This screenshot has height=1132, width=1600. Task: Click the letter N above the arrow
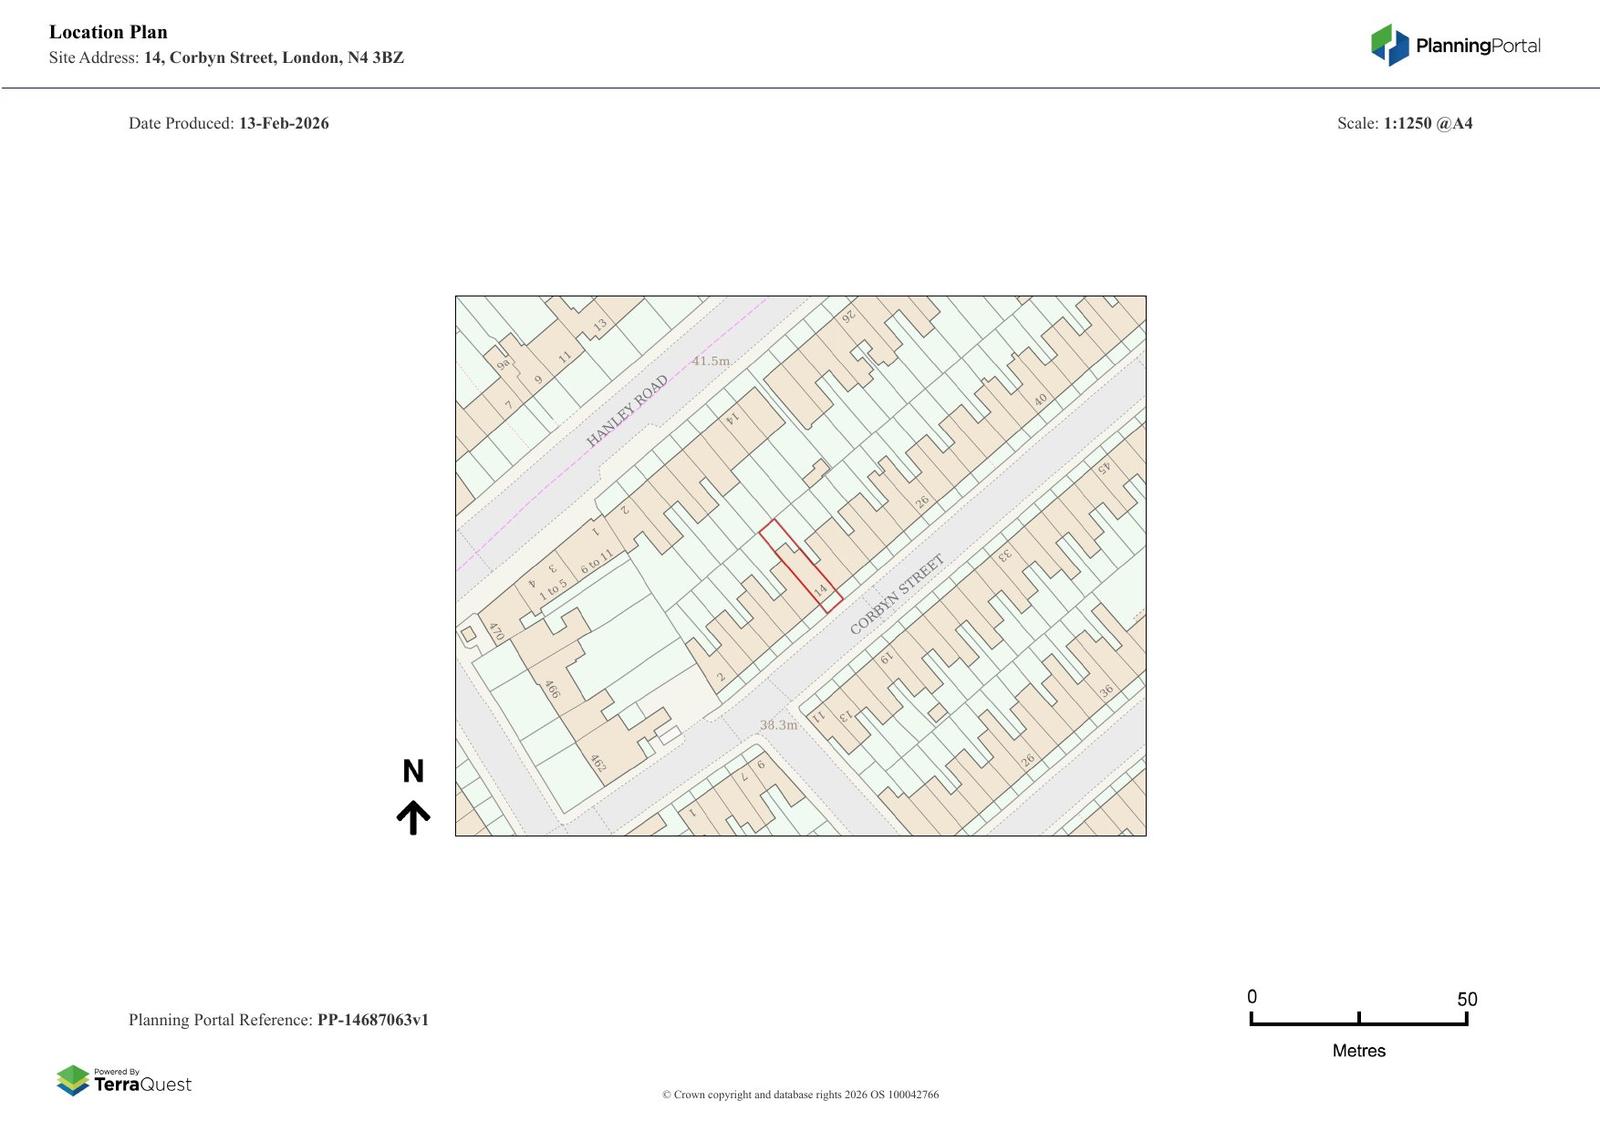pyautogui.click(x=413, y=771)
